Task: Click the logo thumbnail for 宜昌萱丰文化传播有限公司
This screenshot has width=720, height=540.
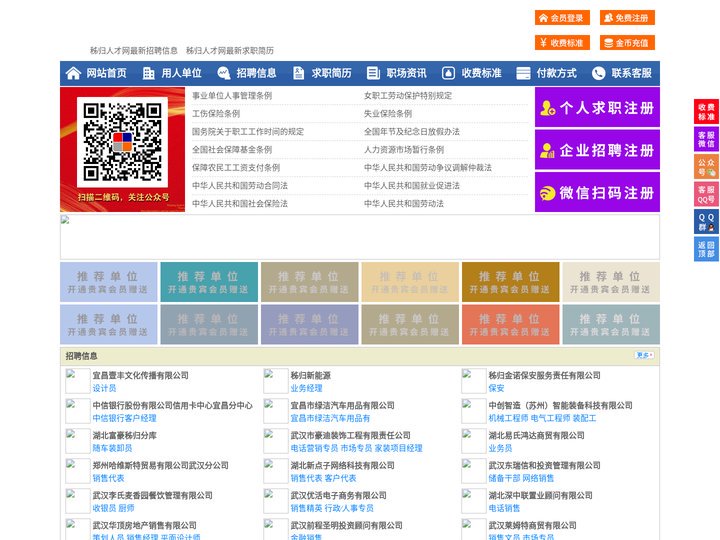Action: [x=78, y=381]
